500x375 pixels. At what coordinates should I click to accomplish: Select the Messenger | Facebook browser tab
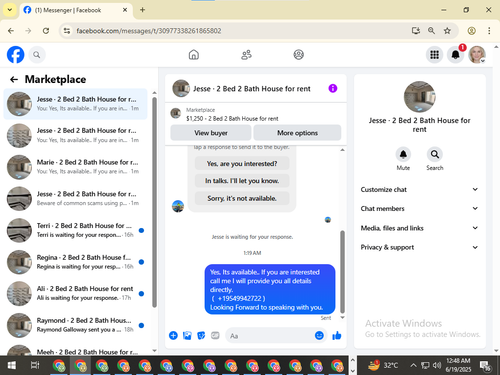click(x=76, y=10)
